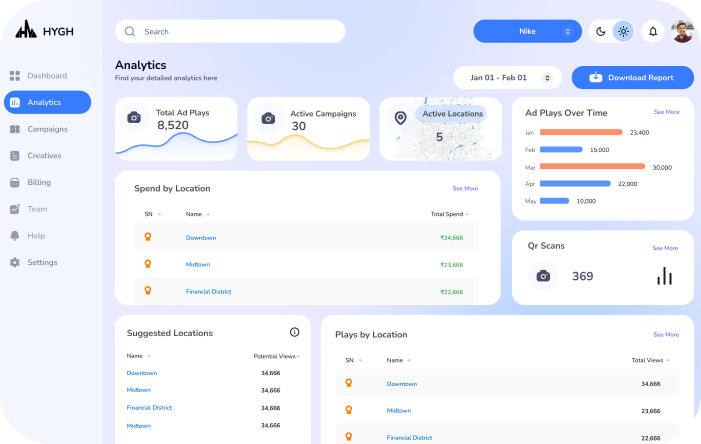Image resolution: width=701 pixels, height=444 pixels.
Task: Click the Download Report button
Action: tap(632, 77)
